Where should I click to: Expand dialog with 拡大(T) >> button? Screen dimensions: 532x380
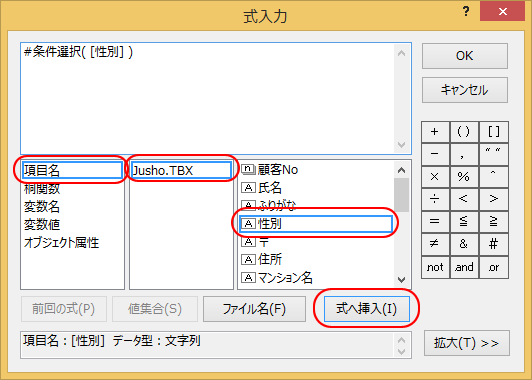(467, 343)
